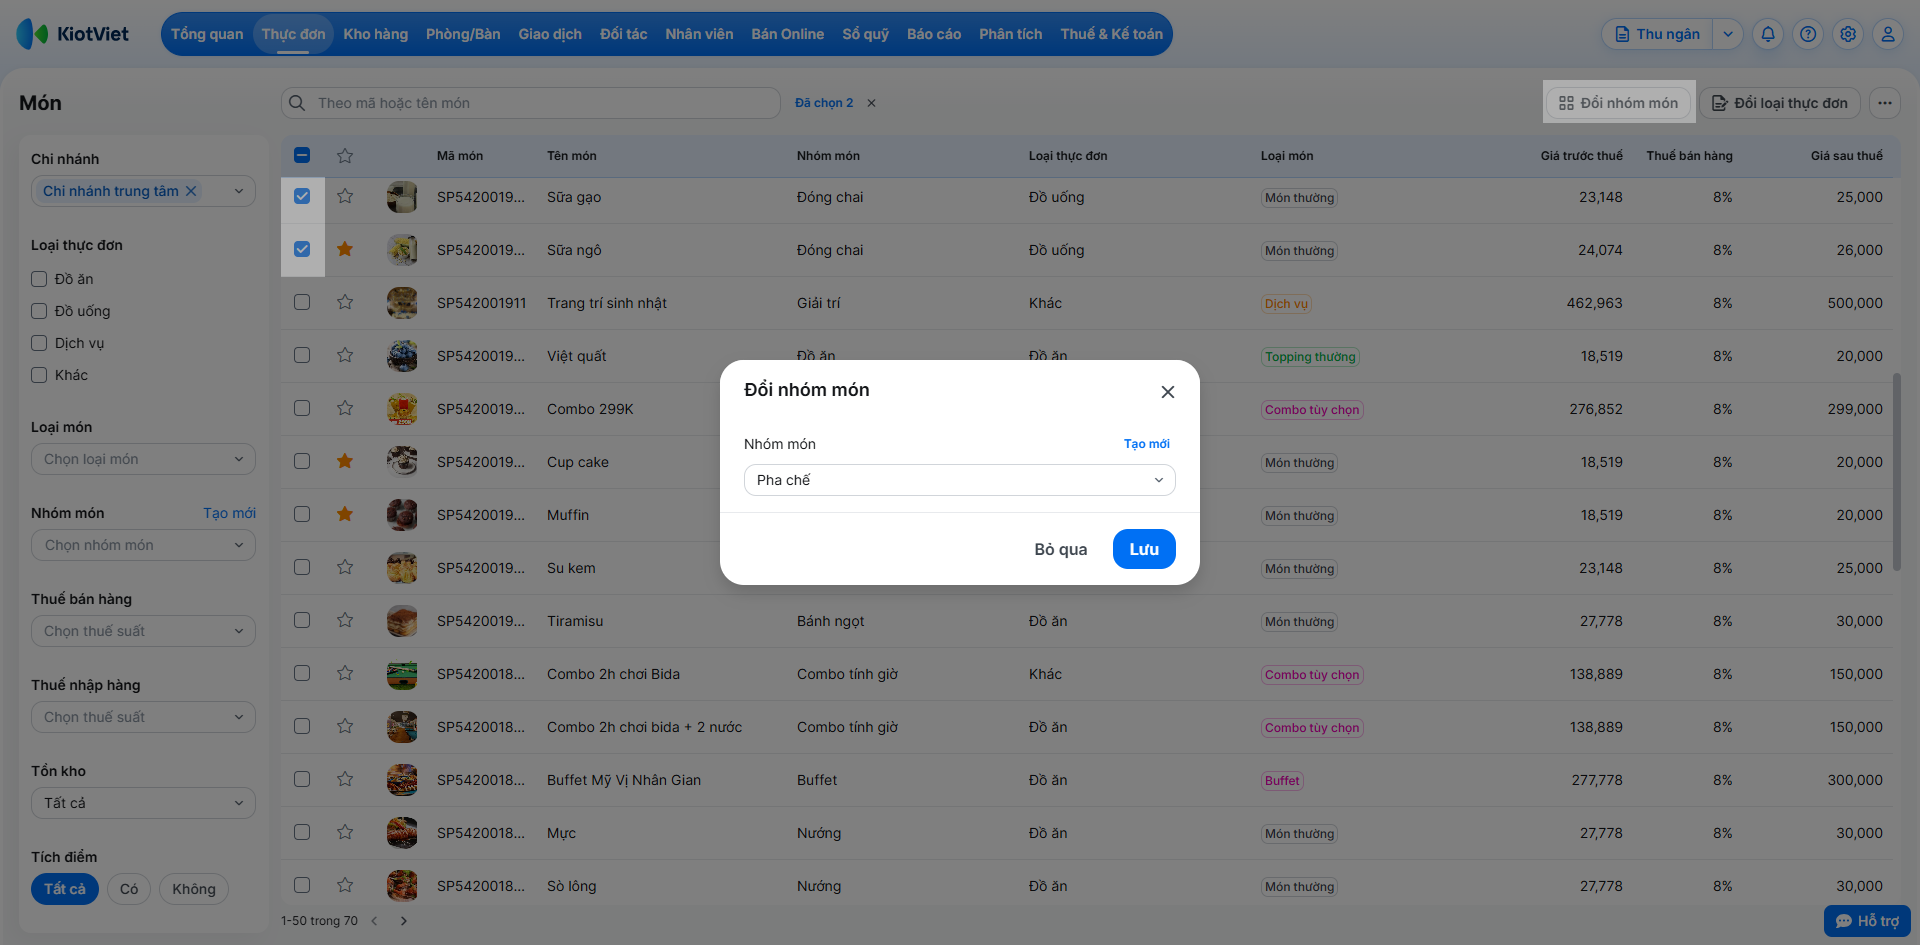Toggle favorite star for Muffin
This screenshot has height=945, width=1920.
[x=345, y=514]
